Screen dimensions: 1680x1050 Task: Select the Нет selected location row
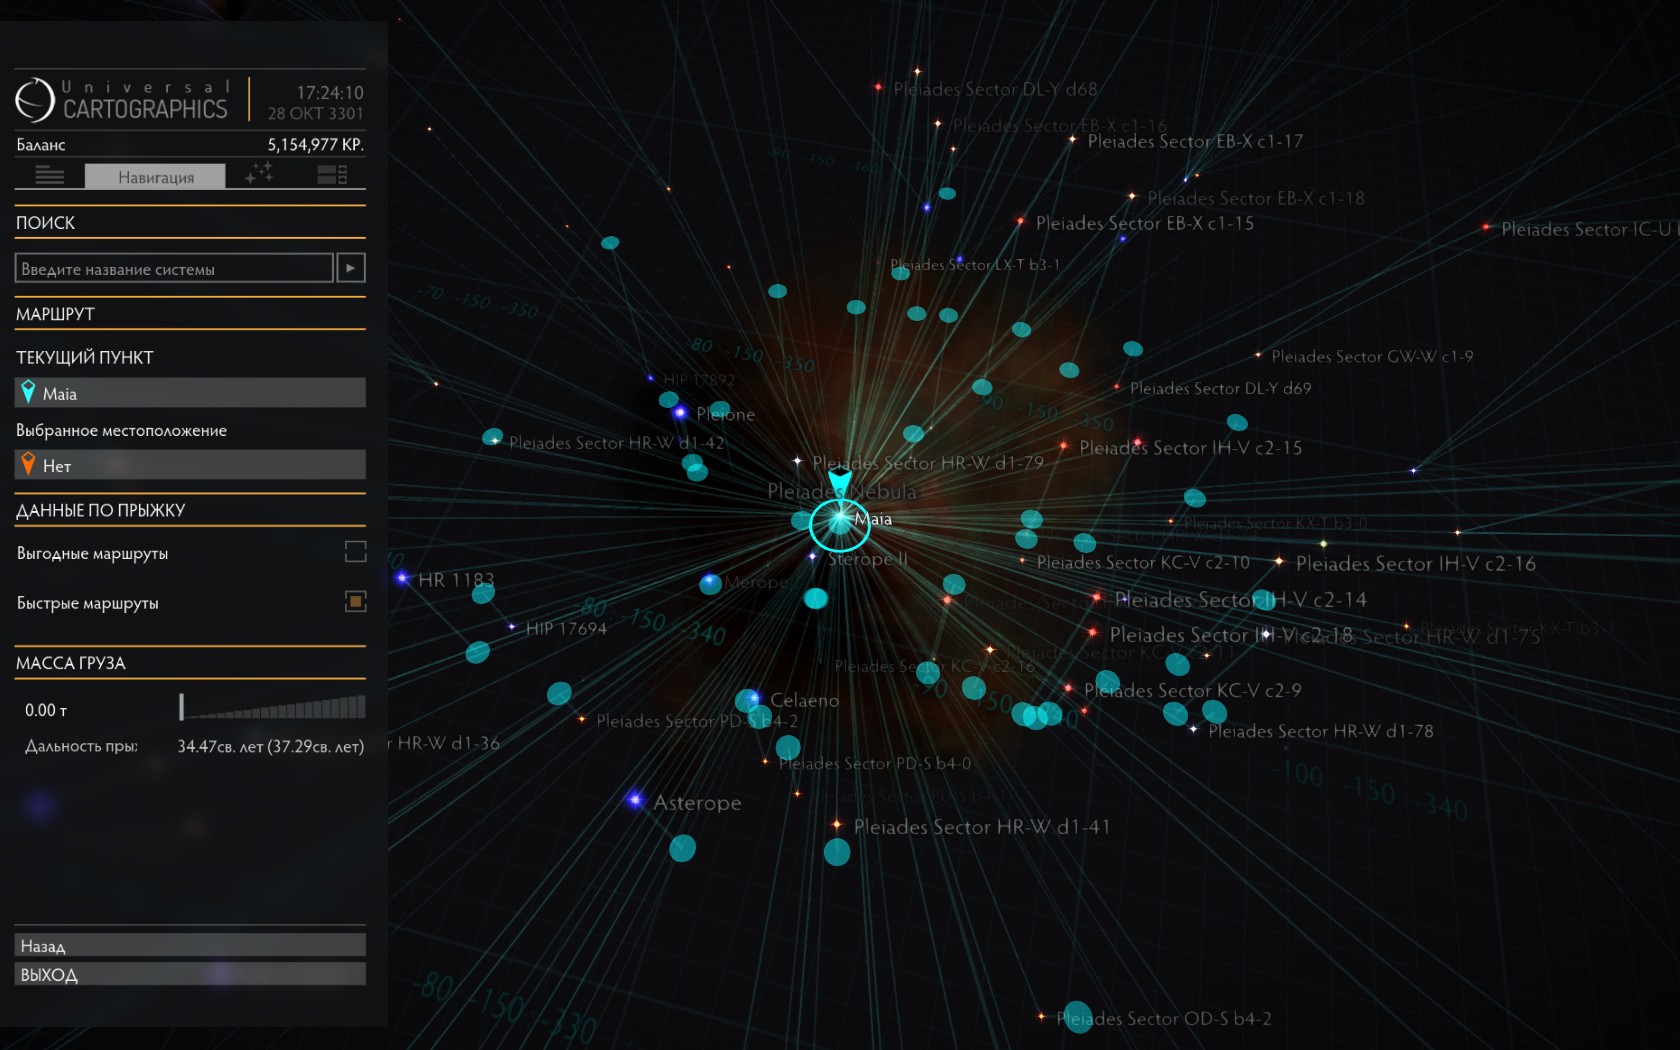pyautogui.click(x=190, y=465)
